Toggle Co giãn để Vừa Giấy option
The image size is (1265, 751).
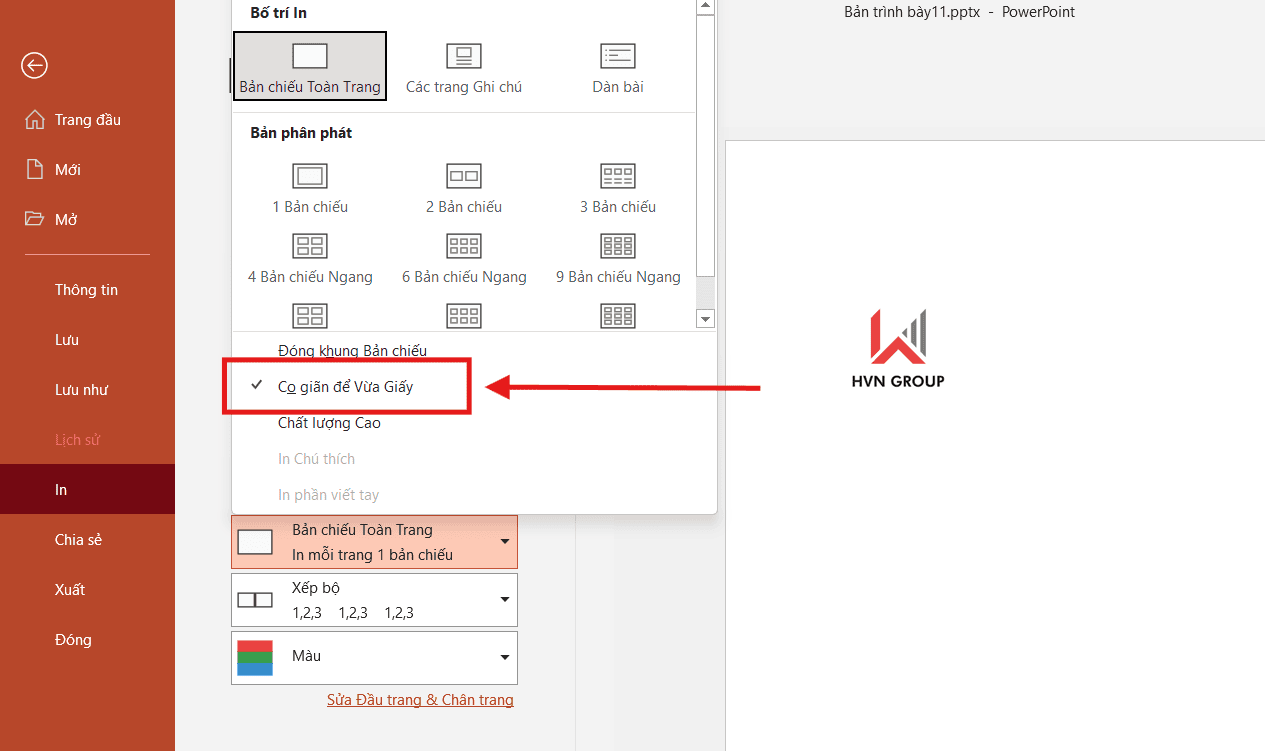click(x=345, y=387)
